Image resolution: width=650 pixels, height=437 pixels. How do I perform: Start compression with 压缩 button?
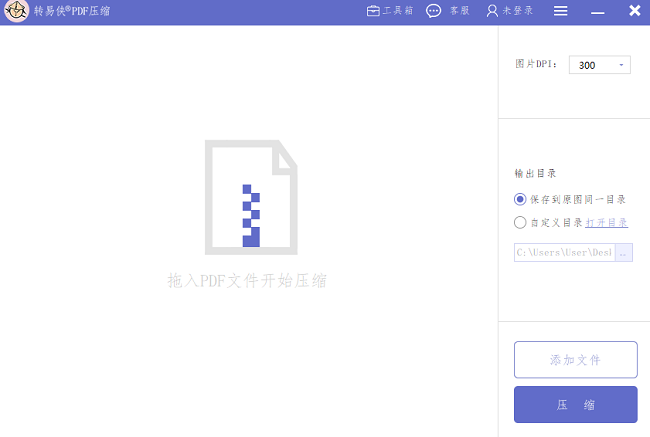(575, 404)
